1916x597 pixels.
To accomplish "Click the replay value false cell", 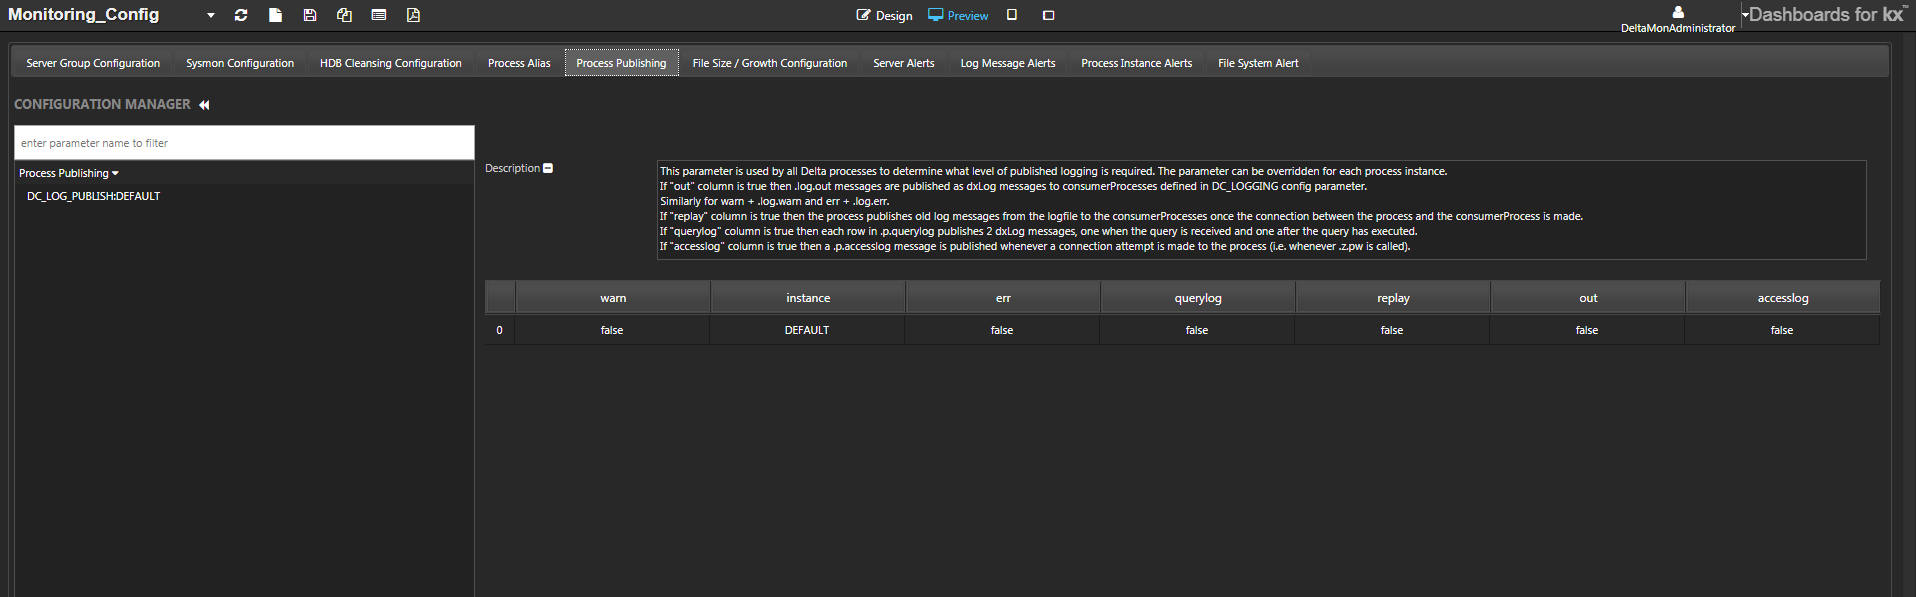I will pyautogui.click(x=1392, y=330).
